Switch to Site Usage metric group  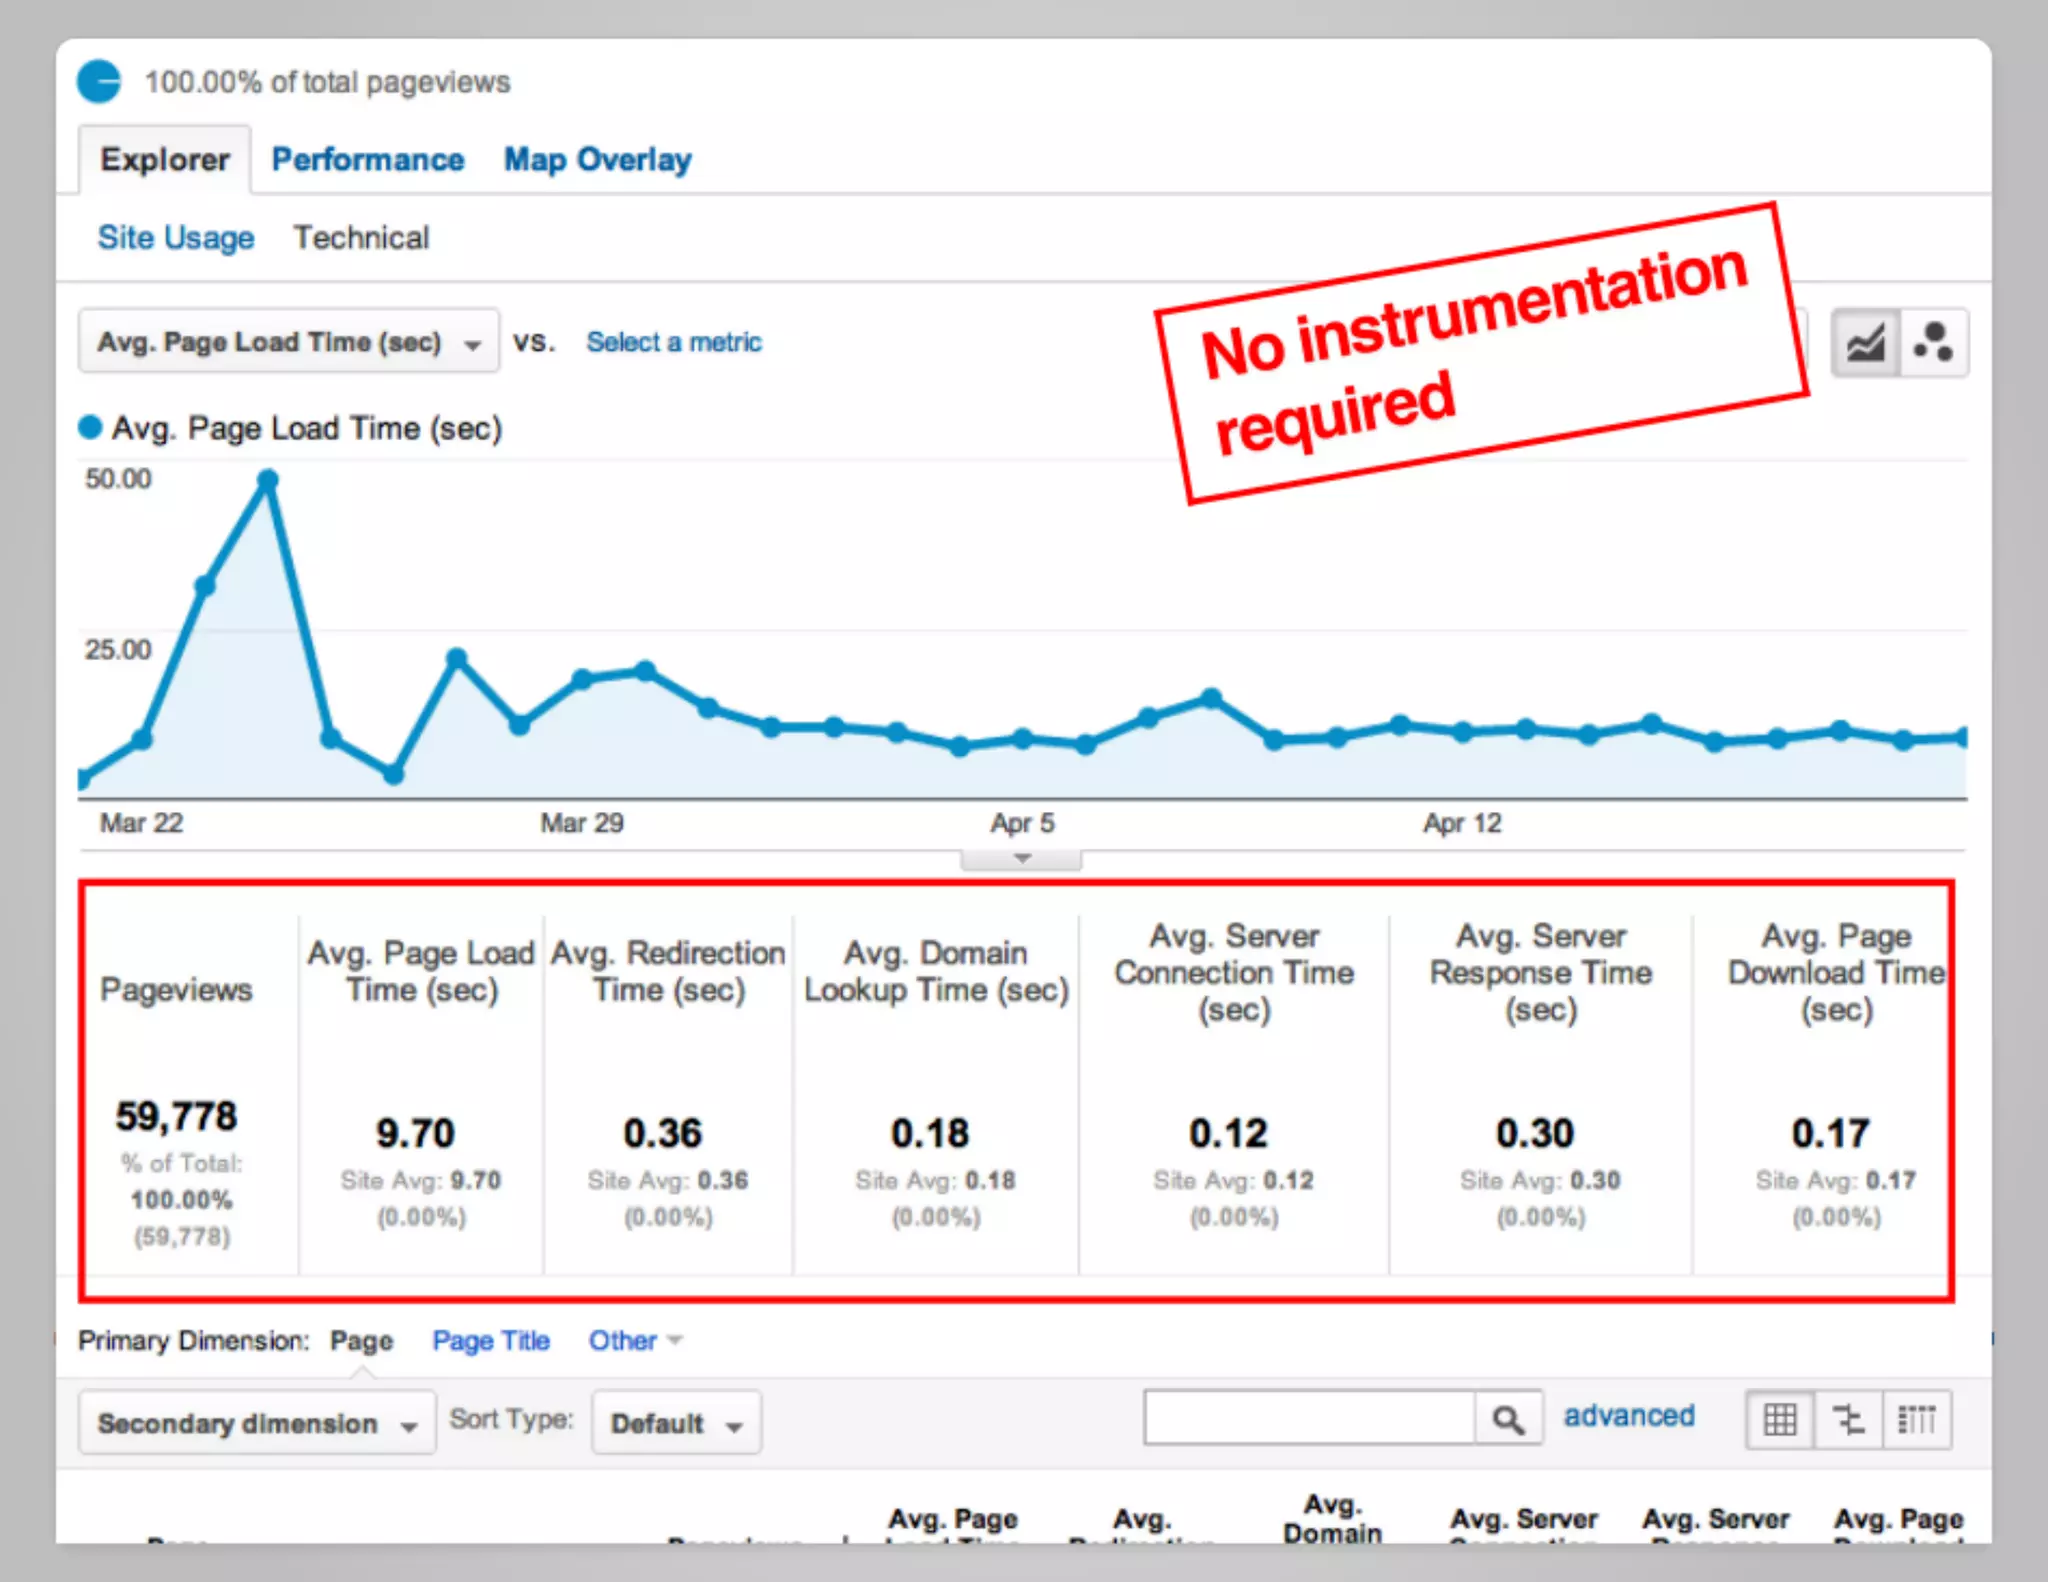pos(175,238)
